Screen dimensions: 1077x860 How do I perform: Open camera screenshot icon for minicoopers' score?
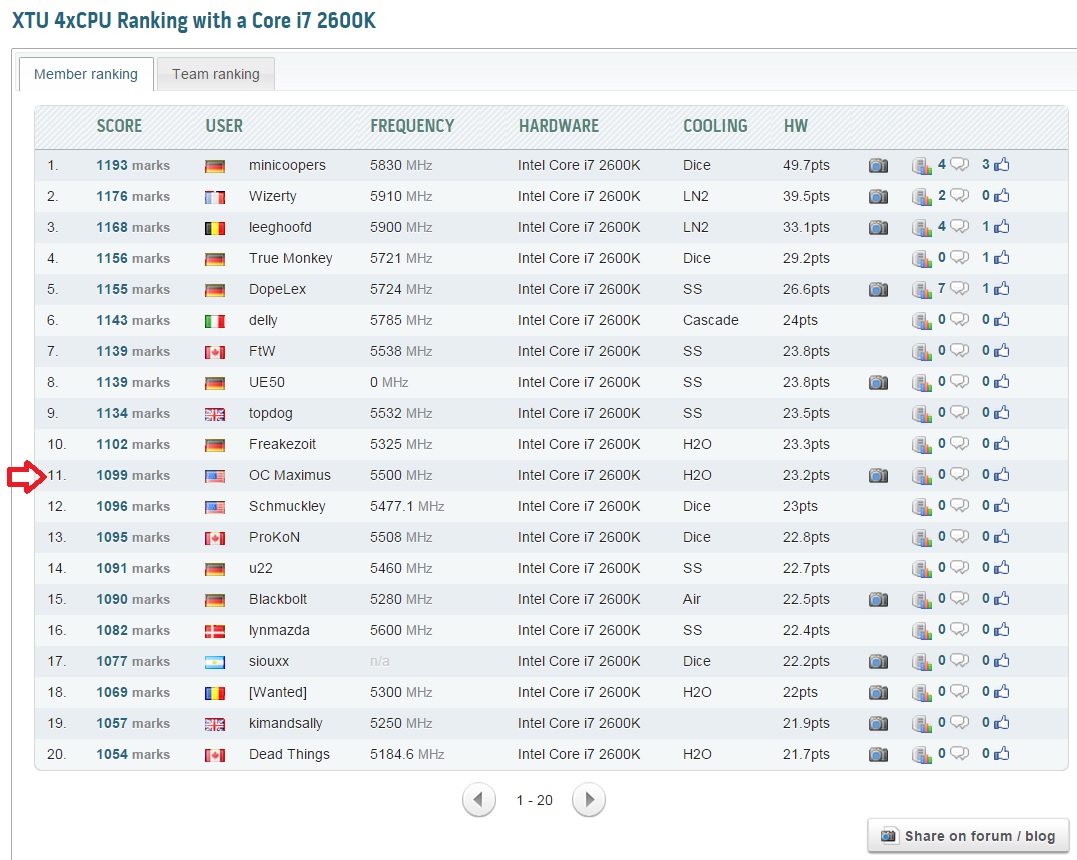878,166
